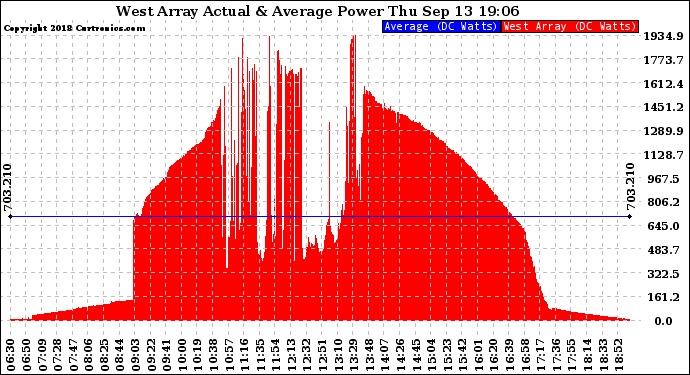Image resolution: width=690 pixels, height=375 pixels.
Task: Click the 08:25 time axis label
Action: point(104,354)
